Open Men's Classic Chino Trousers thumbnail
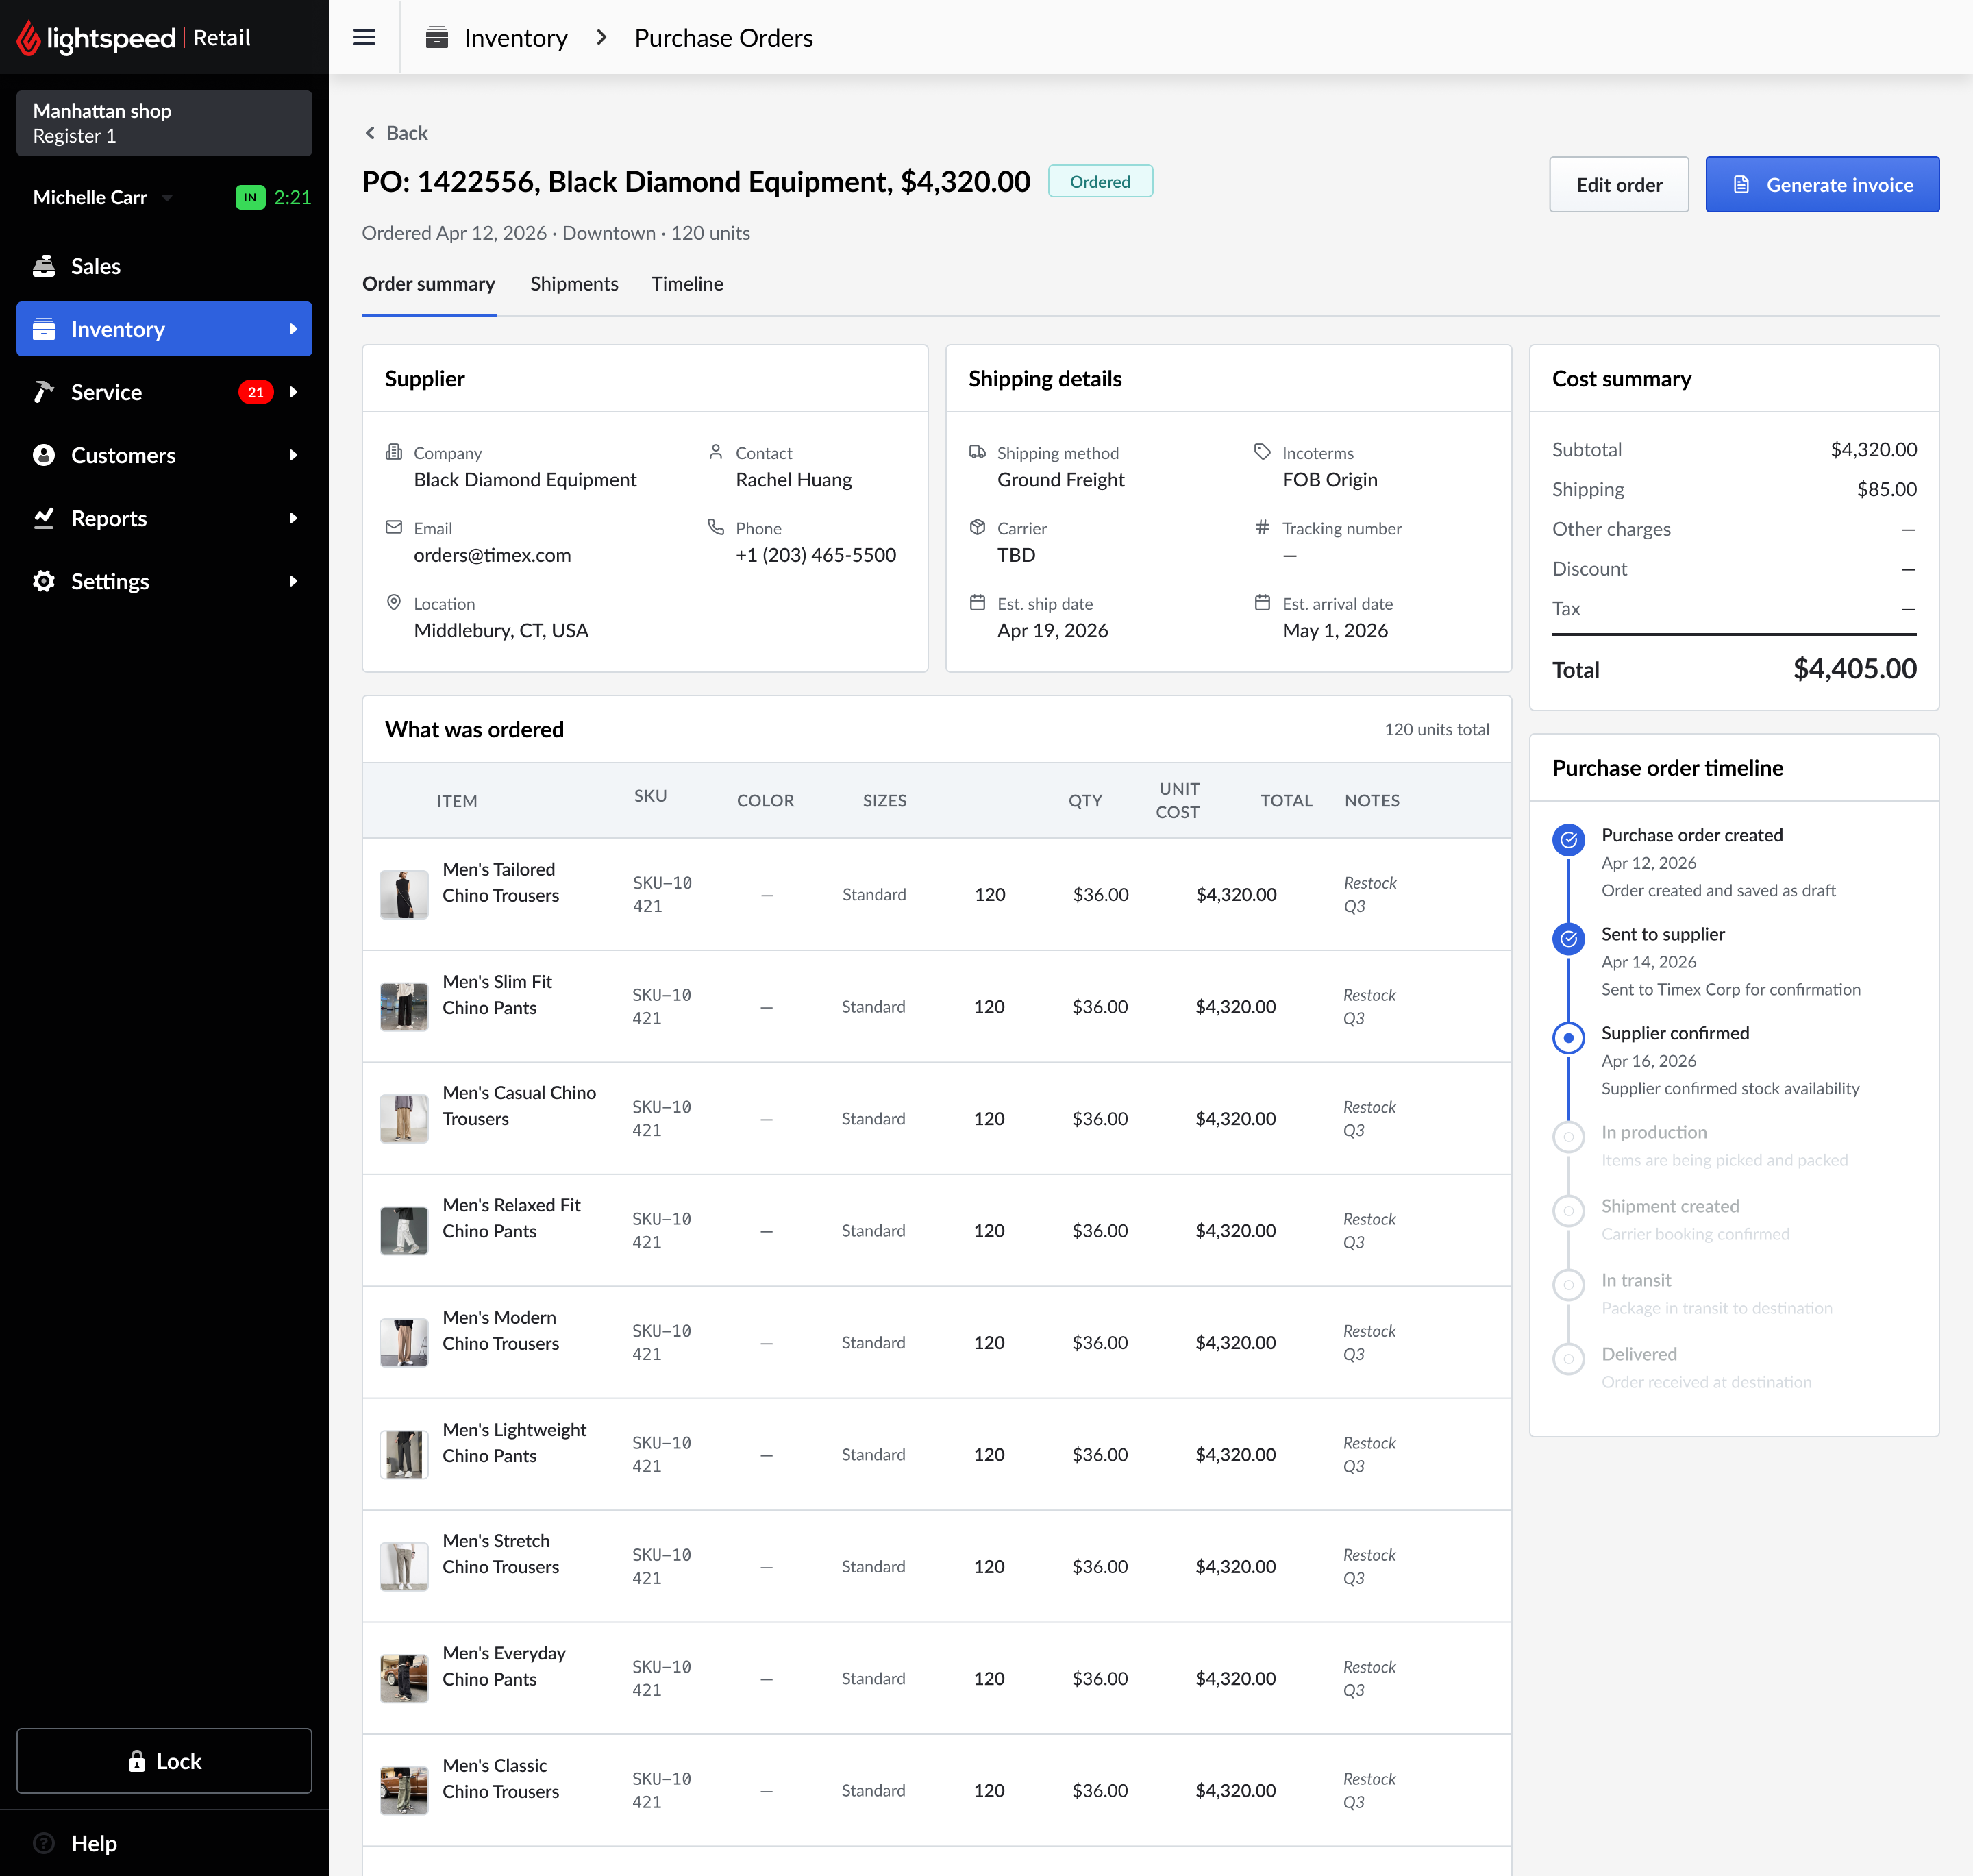Viewport: 1973px width, 1876px height. (x=404, y=1790)
